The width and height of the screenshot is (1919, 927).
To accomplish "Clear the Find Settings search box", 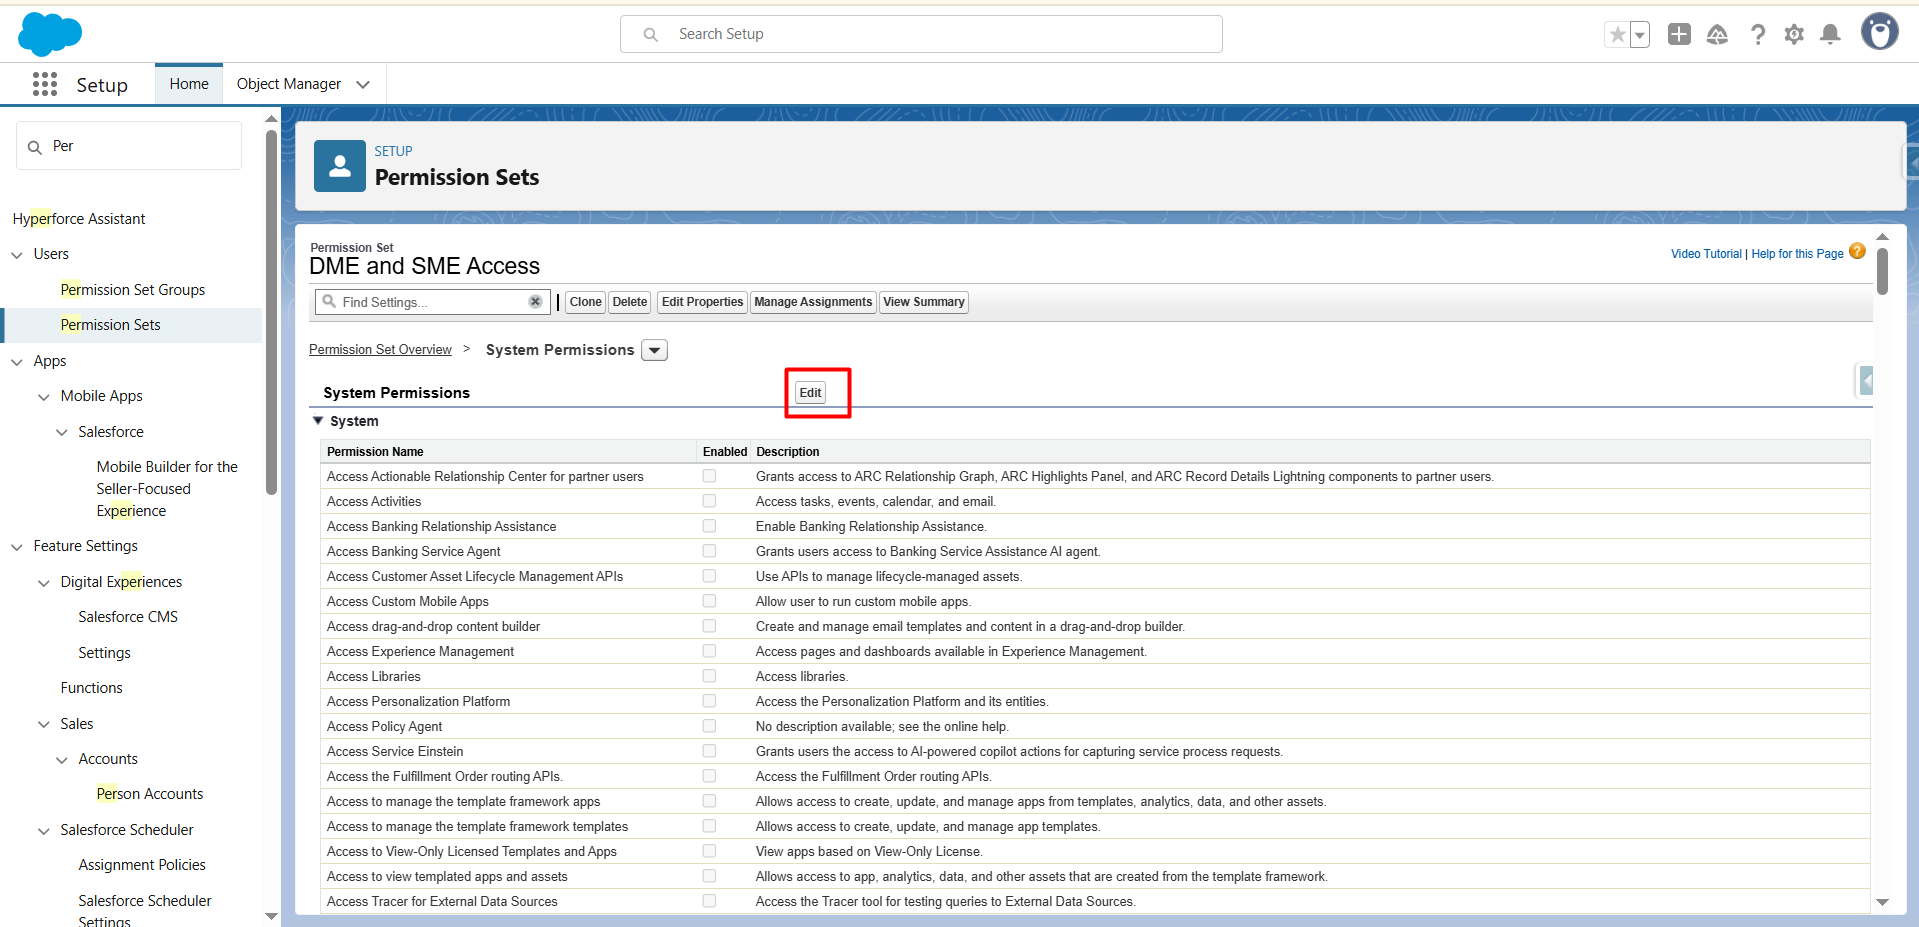I will coord(535,302).
